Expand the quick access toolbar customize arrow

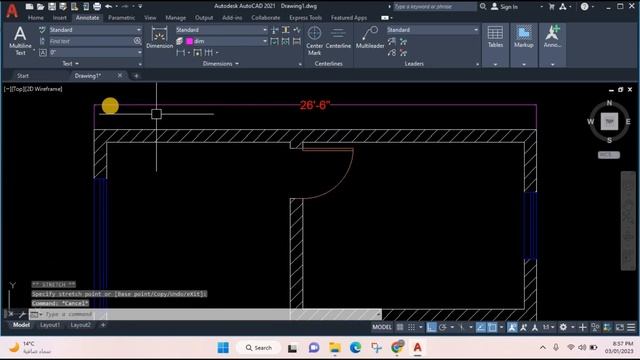coord(140,7)
